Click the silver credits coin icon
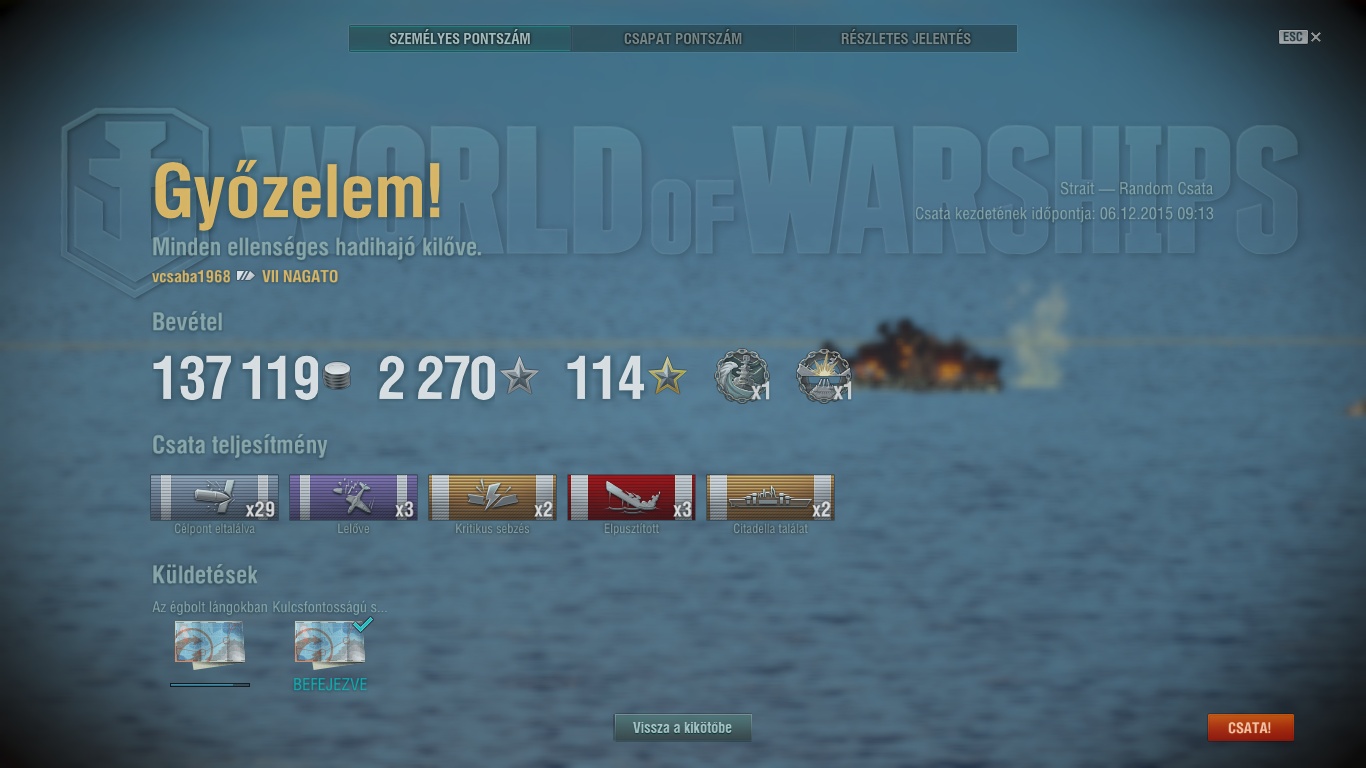 338,377
